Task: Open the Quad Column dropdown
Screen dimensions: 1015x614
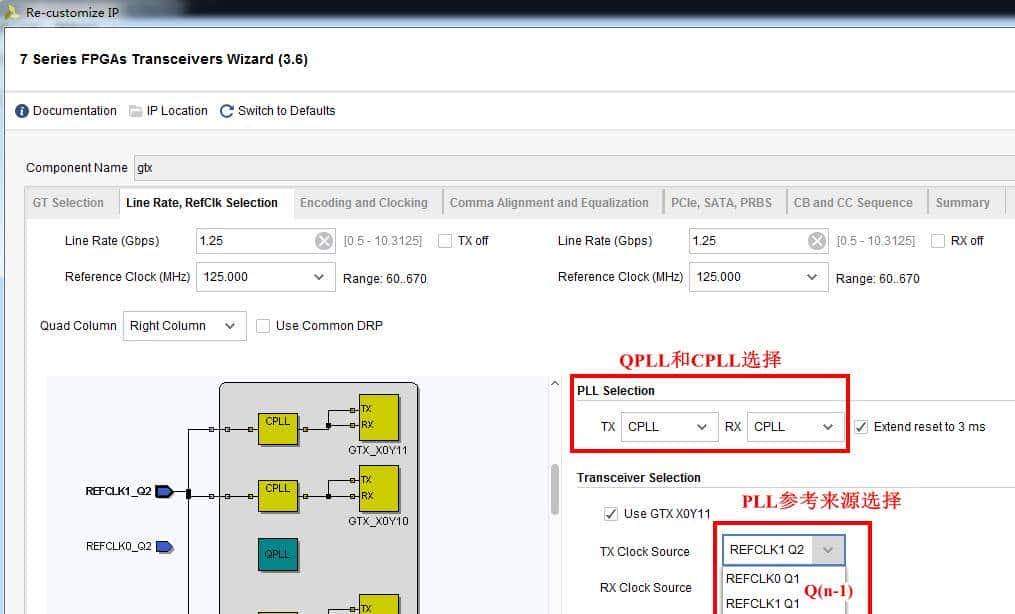Action: pyautogui.click(x=184, y=326)
